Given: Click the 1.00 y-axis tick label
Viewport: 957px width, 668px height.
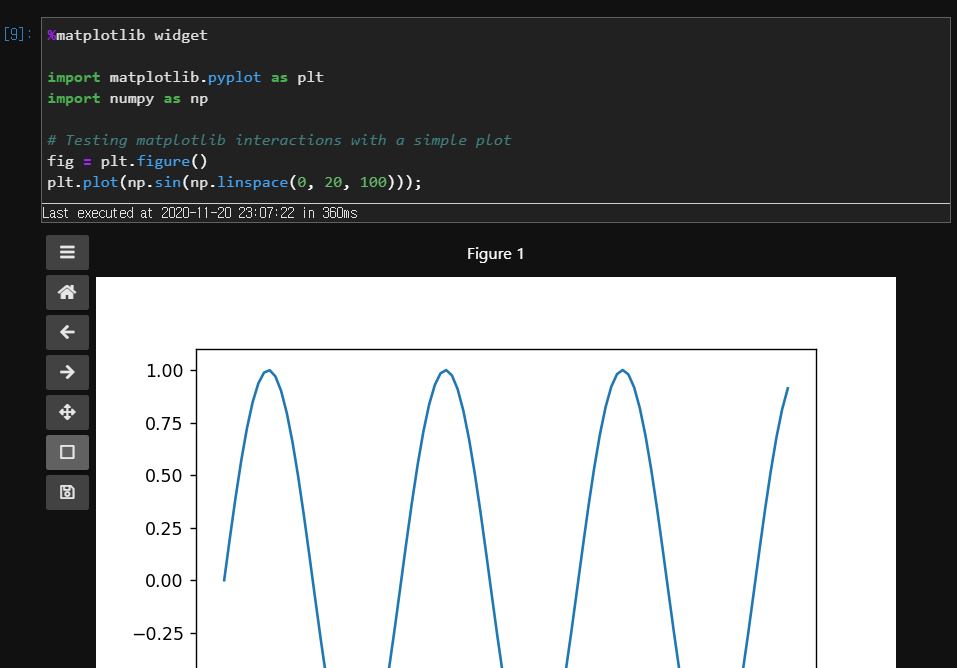Looking at the screenshot, I should [x=164, y=371].
